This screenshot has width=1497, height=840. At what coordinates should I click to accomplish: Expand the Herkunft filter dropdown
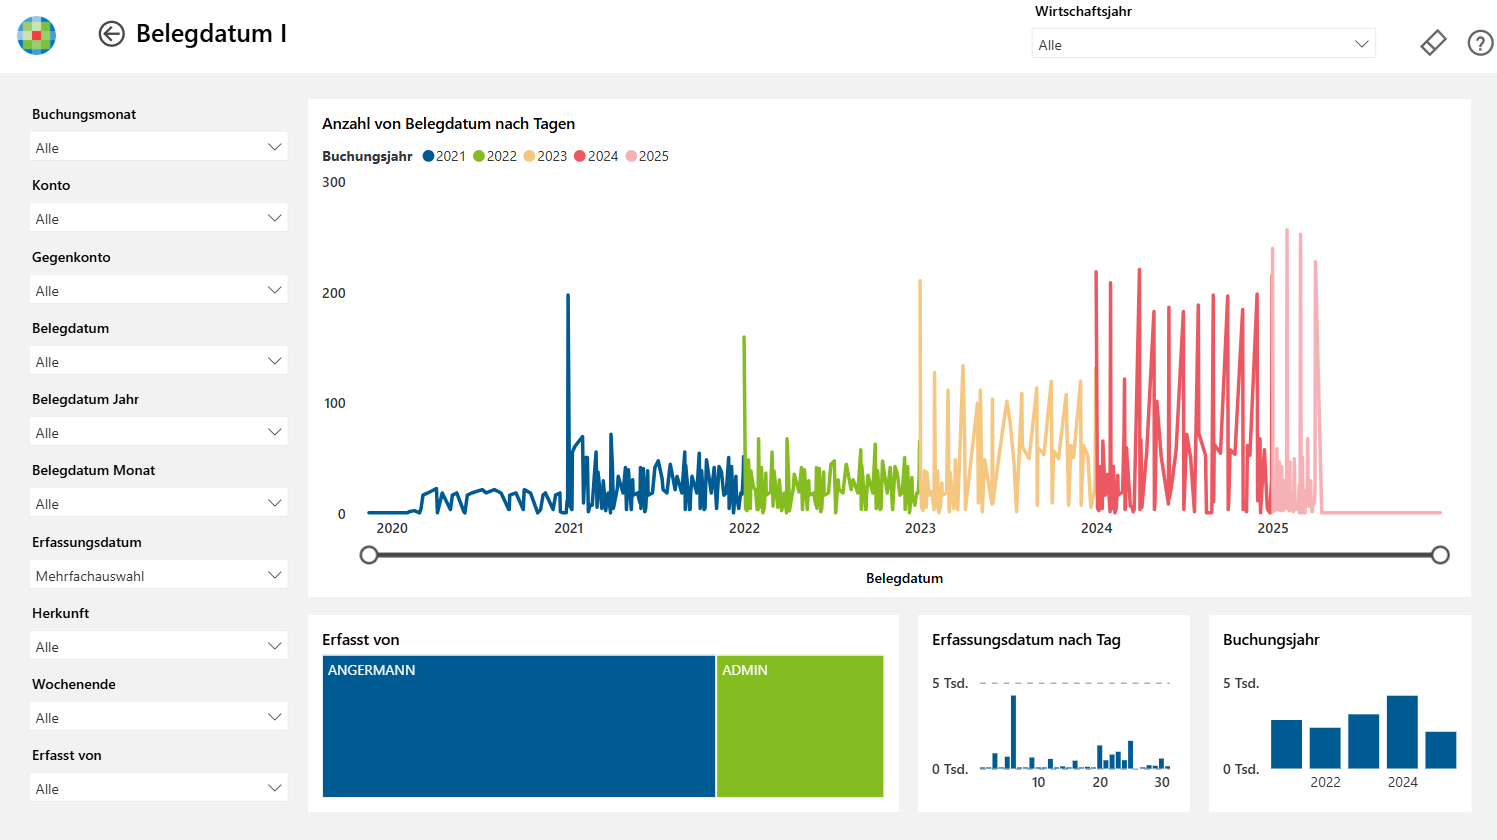pyautogui.click(x=159, y=646)
